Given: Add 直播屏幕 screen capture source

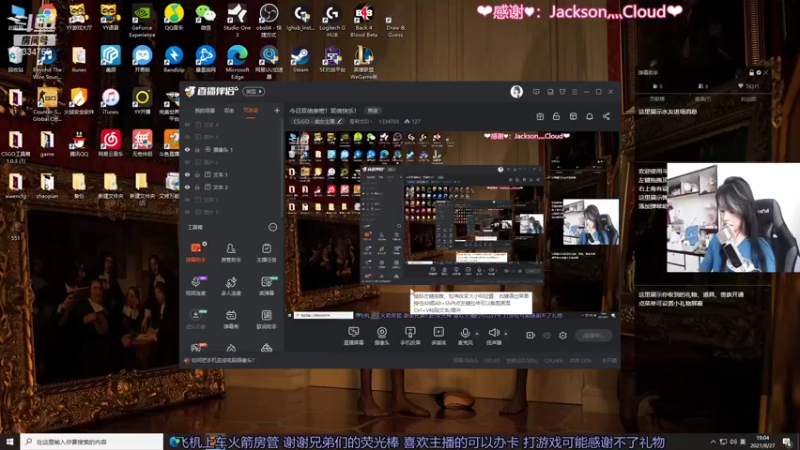Looking at the screenshot, I should click(354, 336).
